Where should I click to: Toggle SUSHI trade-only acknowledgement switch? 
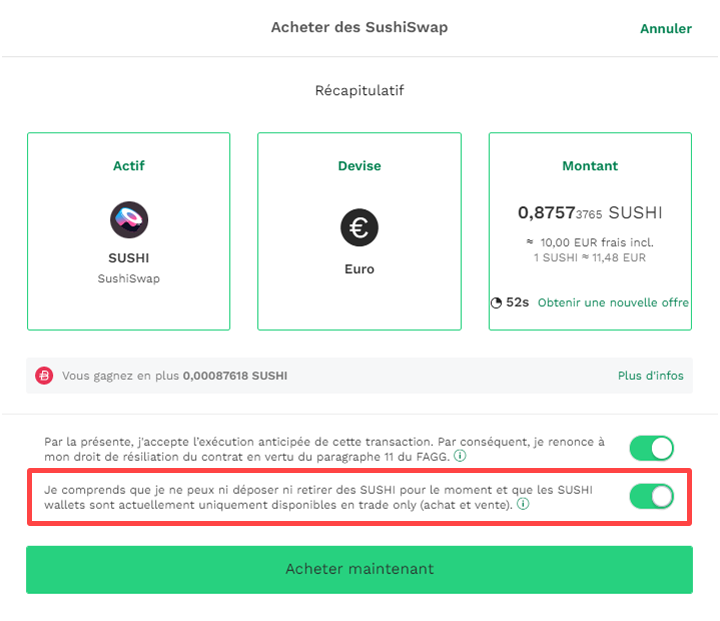tap(652, 496)
